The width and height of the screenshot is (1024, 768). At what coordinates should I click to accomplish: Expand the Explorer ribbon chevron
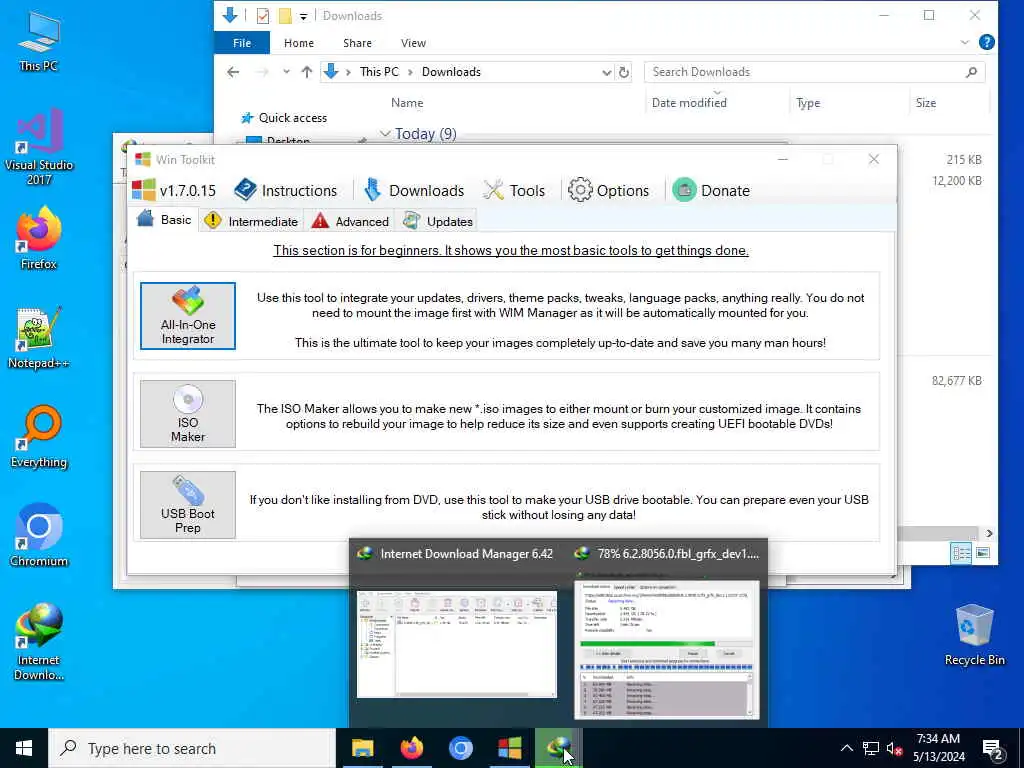coord(965,42)
